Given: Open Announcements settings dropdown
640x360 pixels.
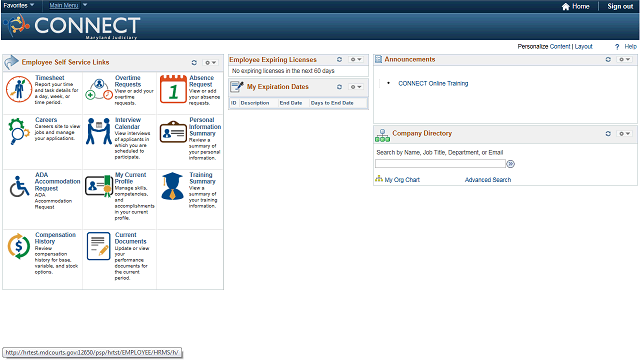Looking at the screenshot, I should pos(625,59).
